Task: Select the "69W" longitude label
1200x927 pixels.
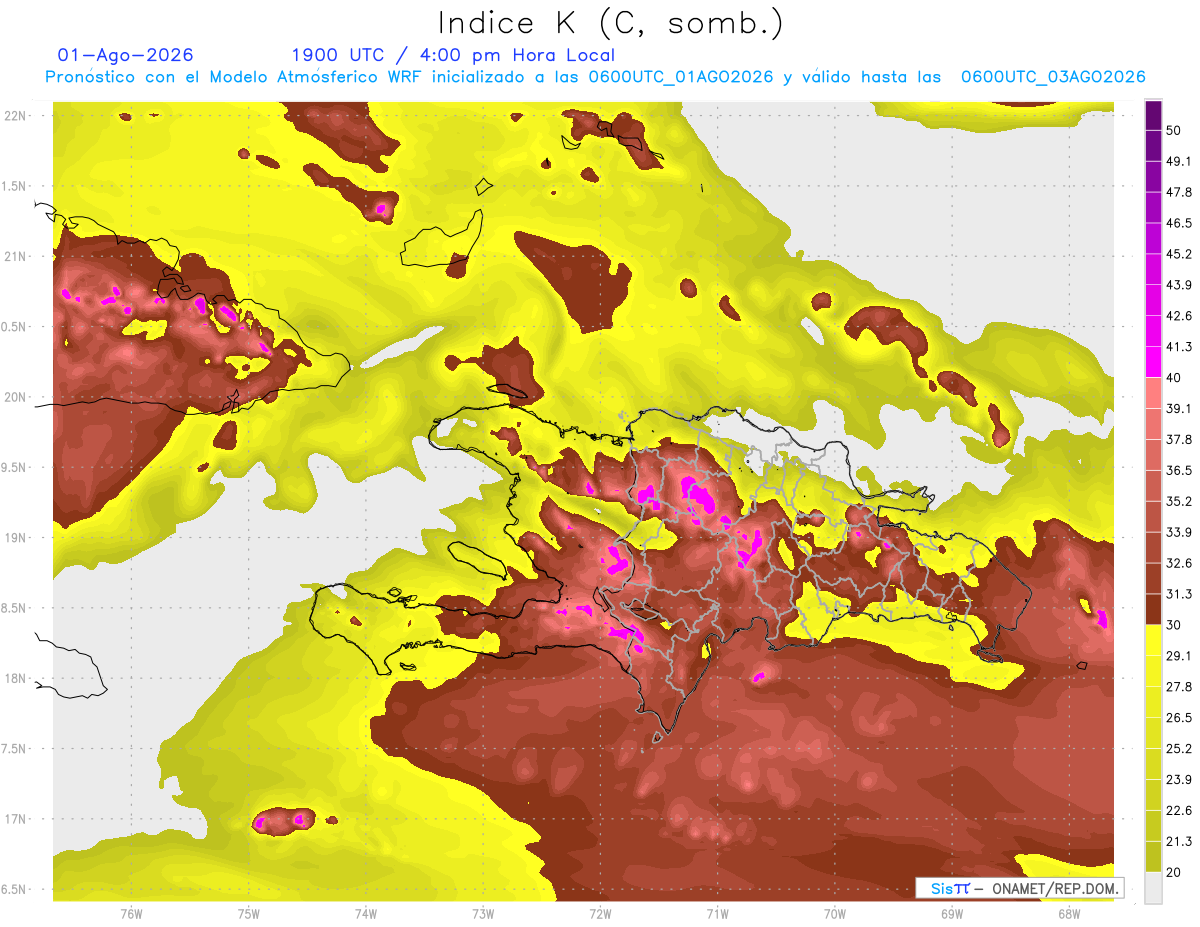Action: 951,914
